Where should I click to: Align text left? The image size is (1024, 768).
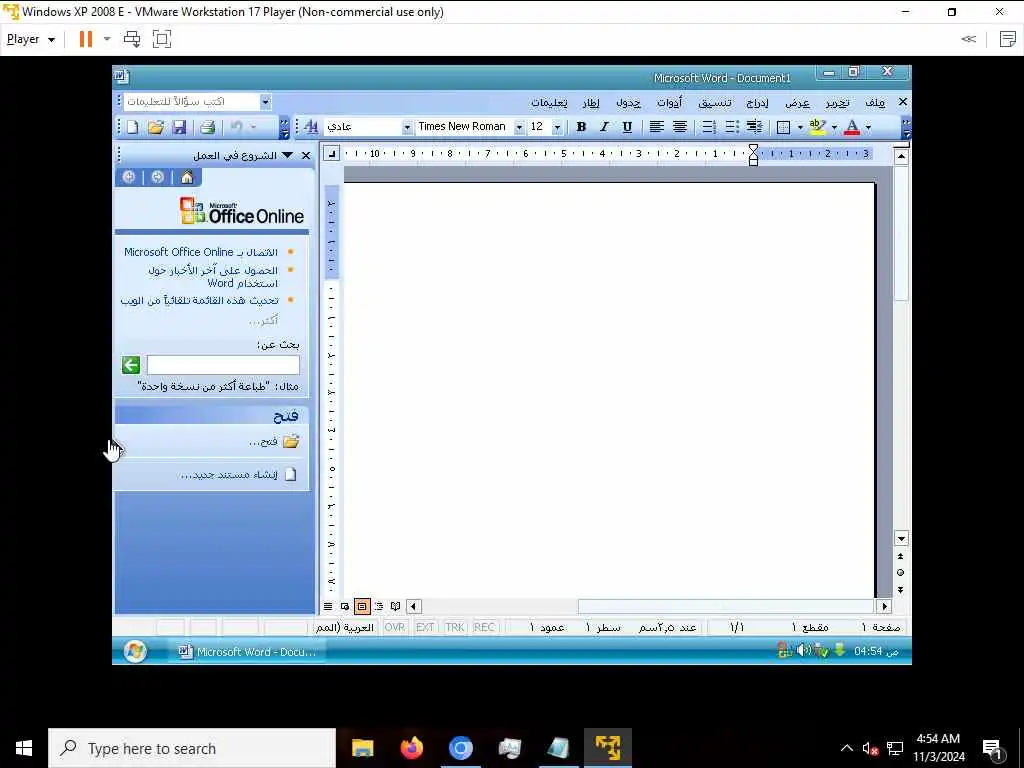(656, 127)
